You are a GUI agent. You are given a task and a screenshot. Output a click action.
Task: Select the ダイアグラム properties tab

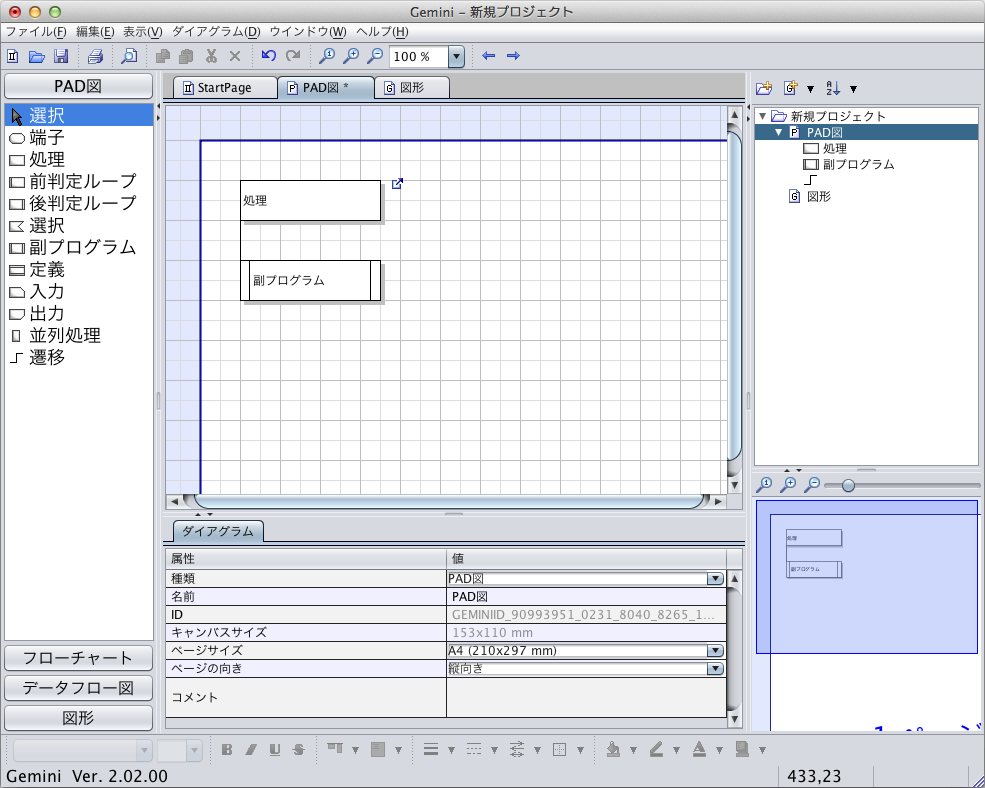click(217, 532)
